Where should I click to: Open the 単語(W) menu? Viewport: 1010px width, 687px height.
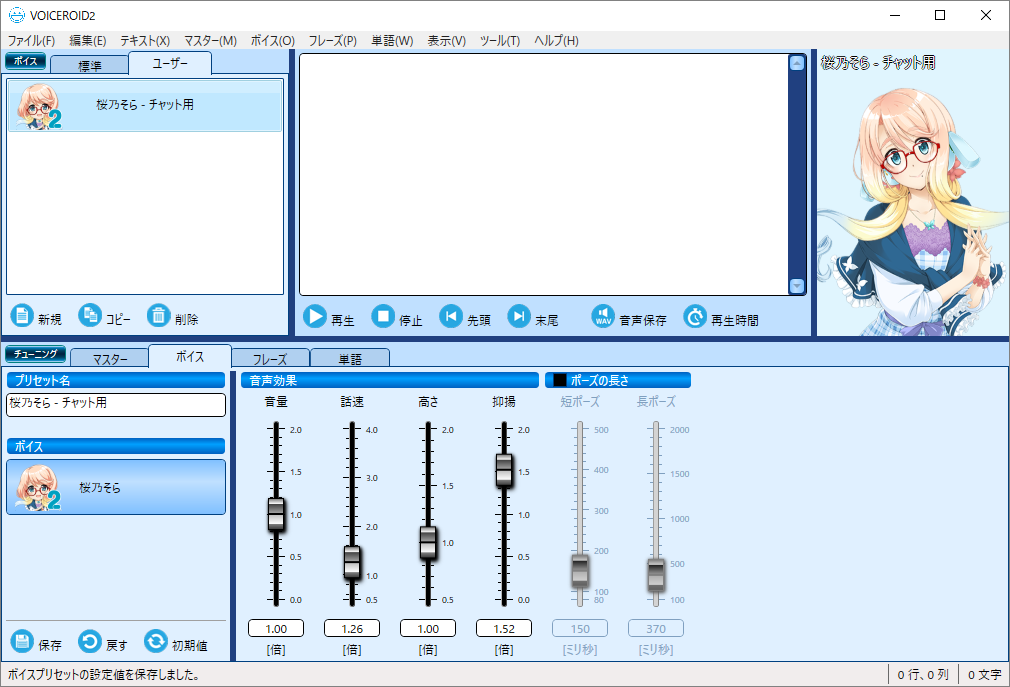click(x=392, y=41)
